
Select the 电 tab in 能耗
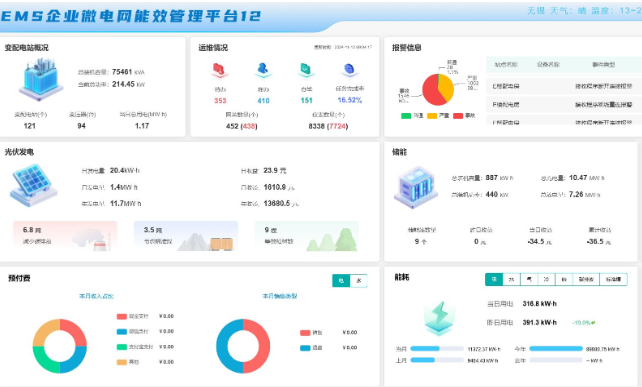[494, 279]
